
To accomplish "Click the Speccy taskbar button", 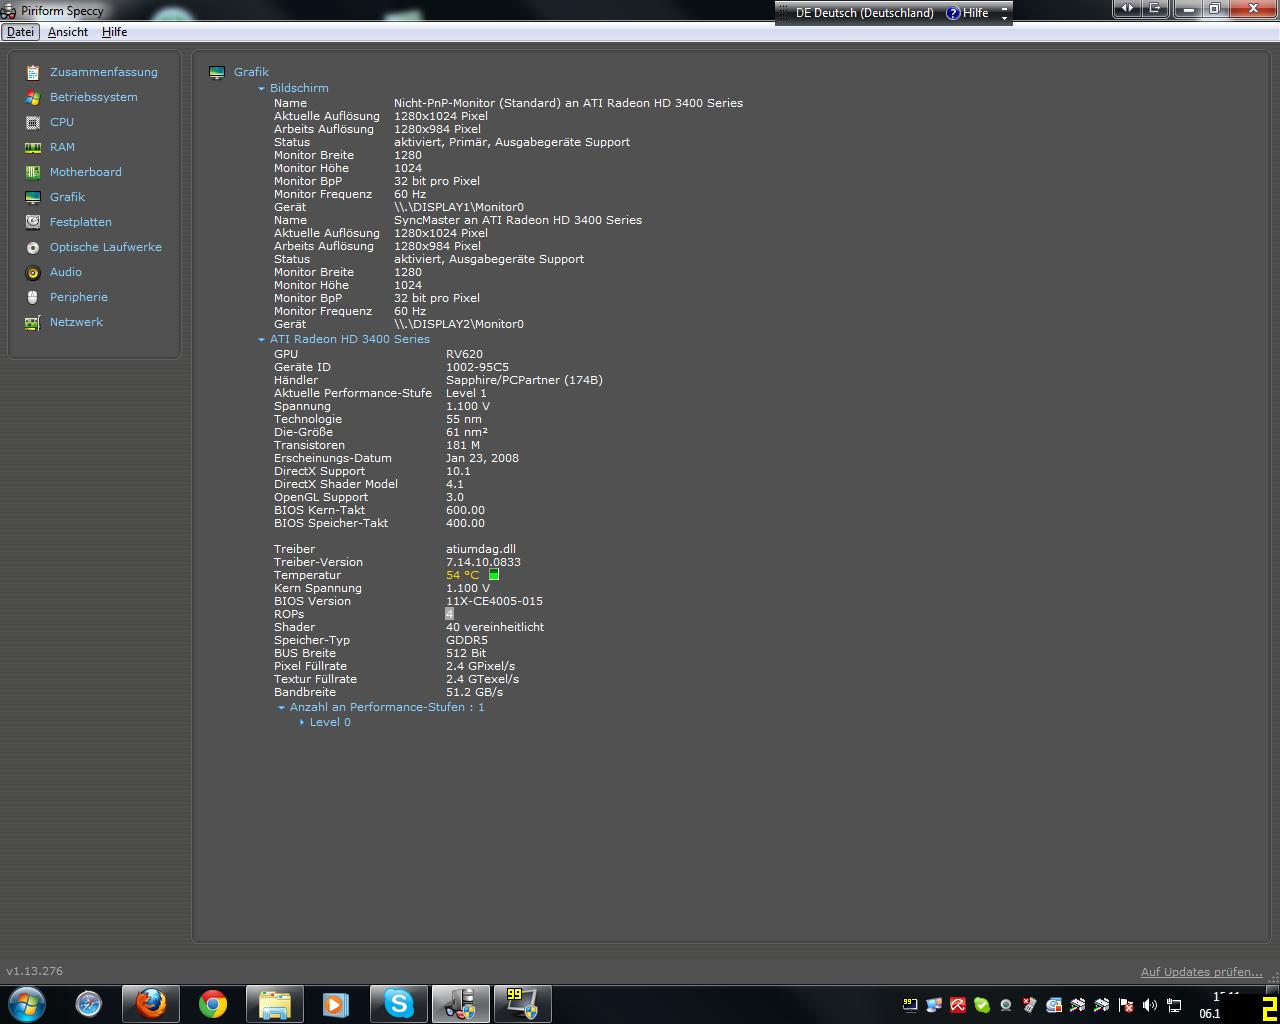I will pos(461,1004).
